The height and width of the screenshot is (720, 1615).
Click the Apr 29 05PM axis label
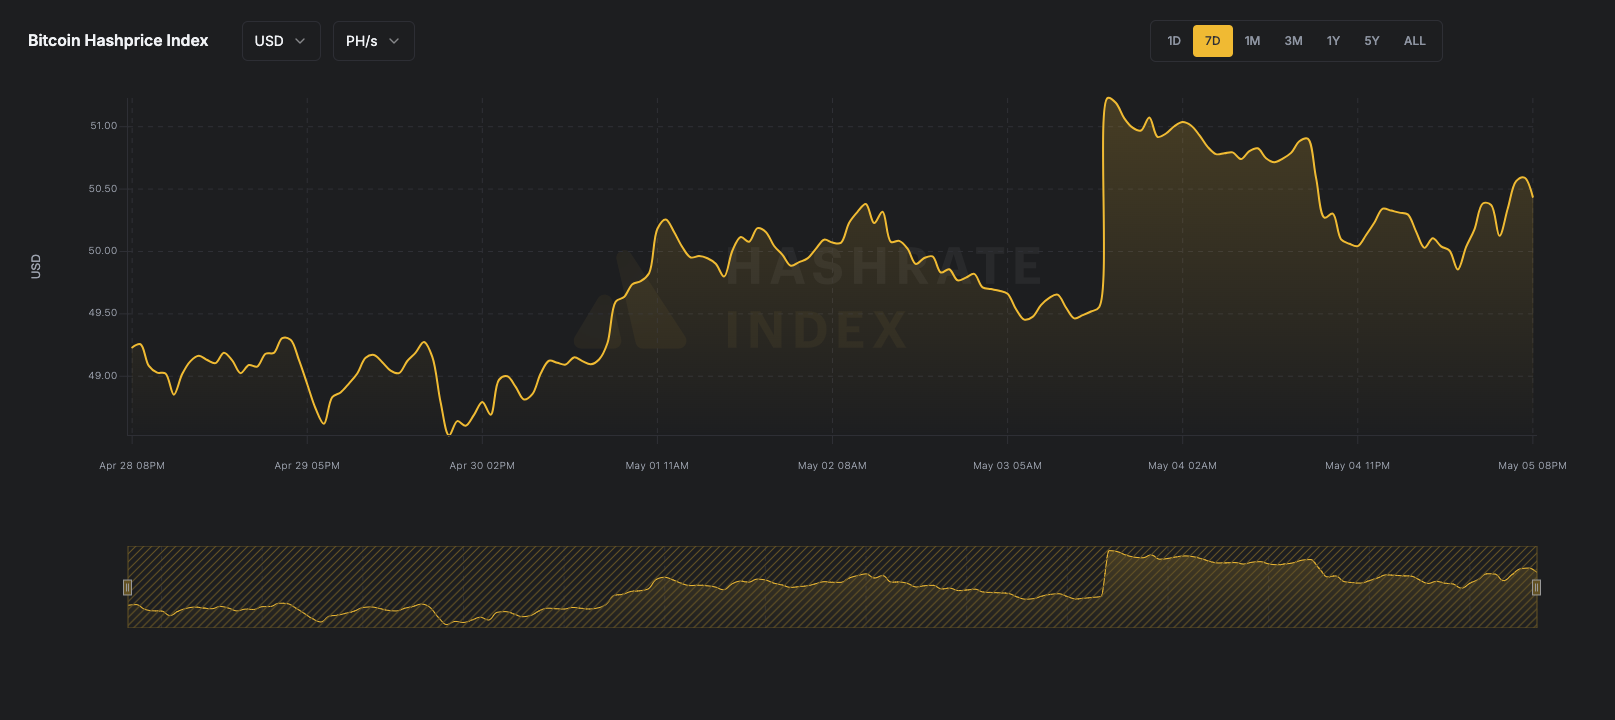pyautogui.click(x=307, y=466)
